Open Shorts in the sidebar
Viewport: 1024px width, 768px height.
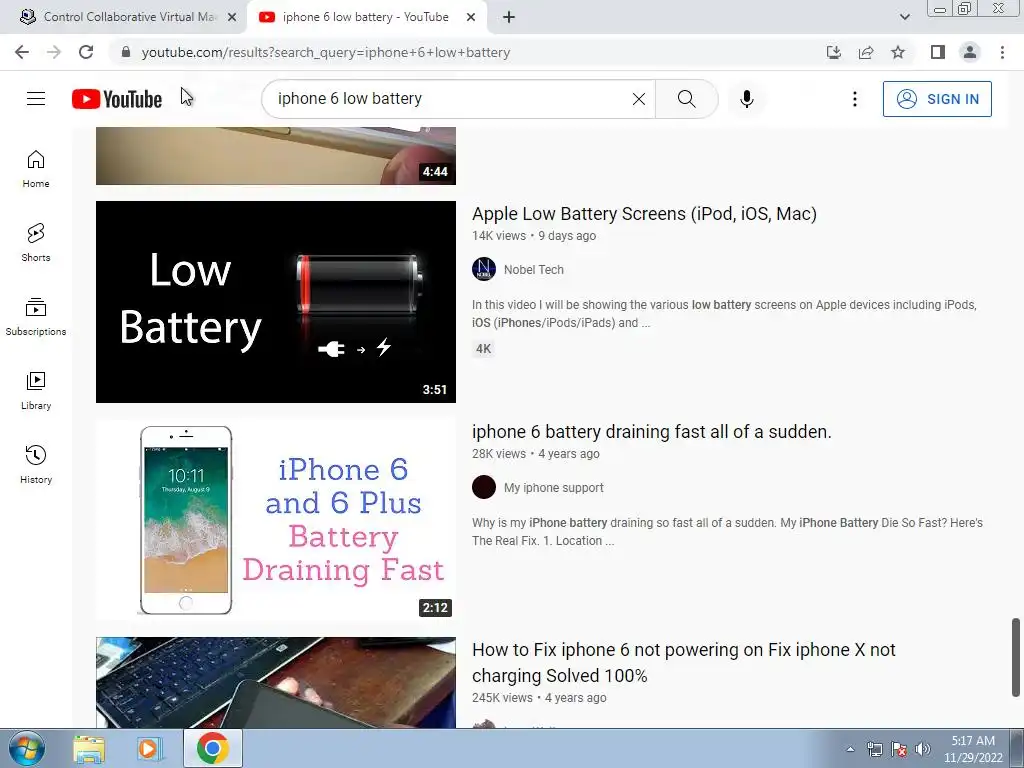click(x=36, y=243)
